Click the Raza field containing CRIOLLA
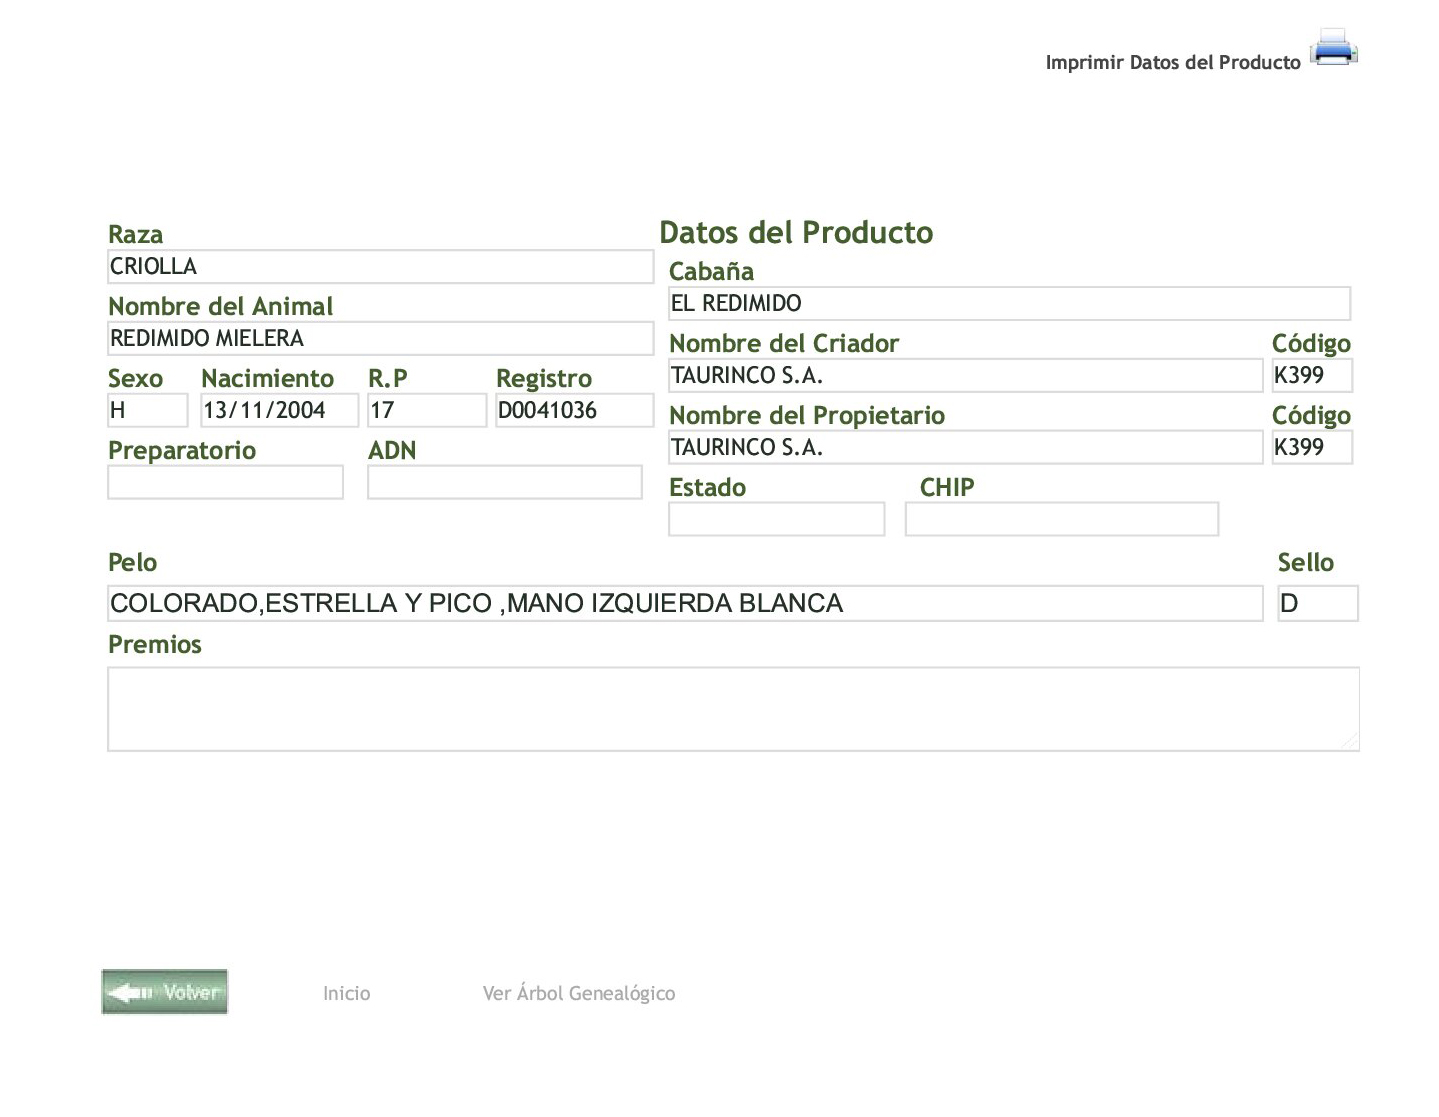 [x=380, y=267]
